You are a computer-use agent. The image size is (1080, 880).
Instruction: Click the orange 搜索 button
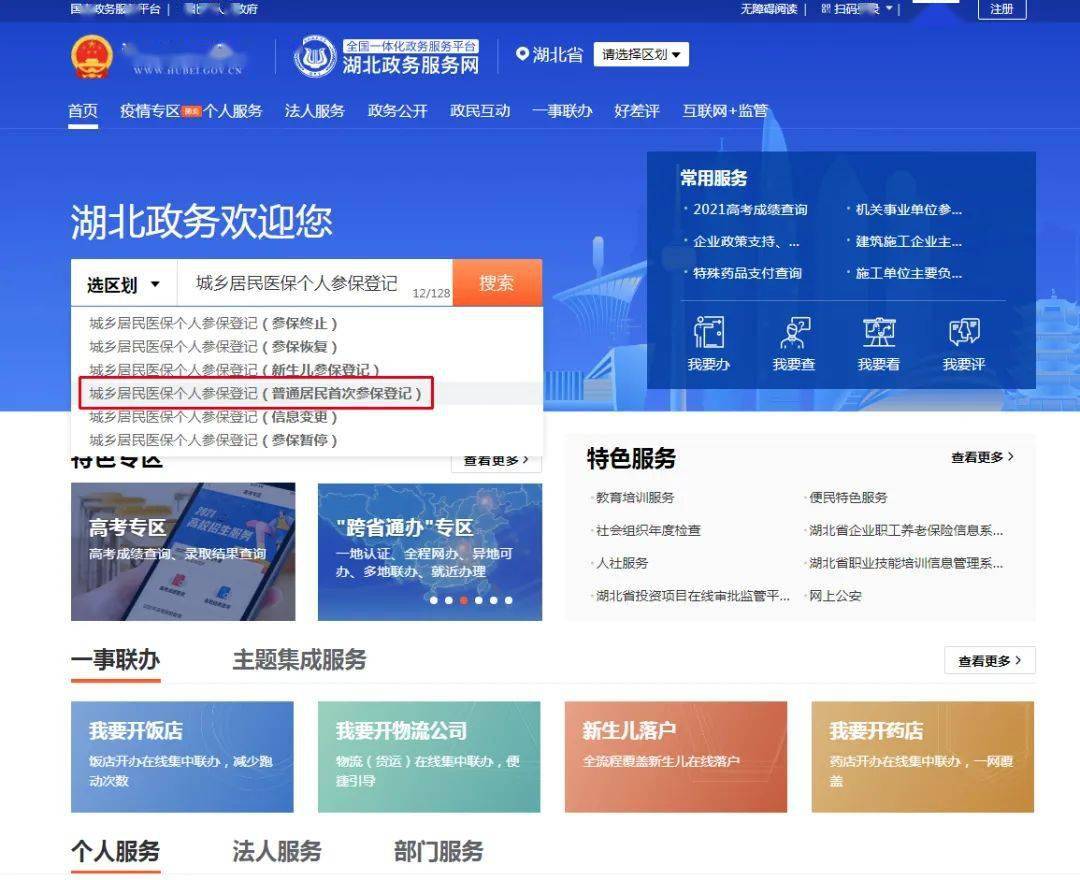(497, 283)
